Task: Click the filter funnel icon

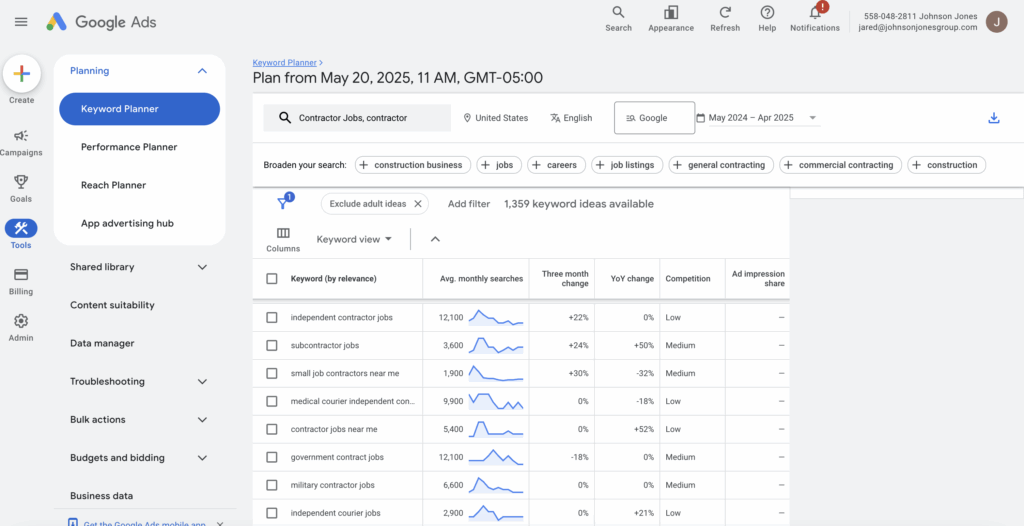Action: click(282, 203)
